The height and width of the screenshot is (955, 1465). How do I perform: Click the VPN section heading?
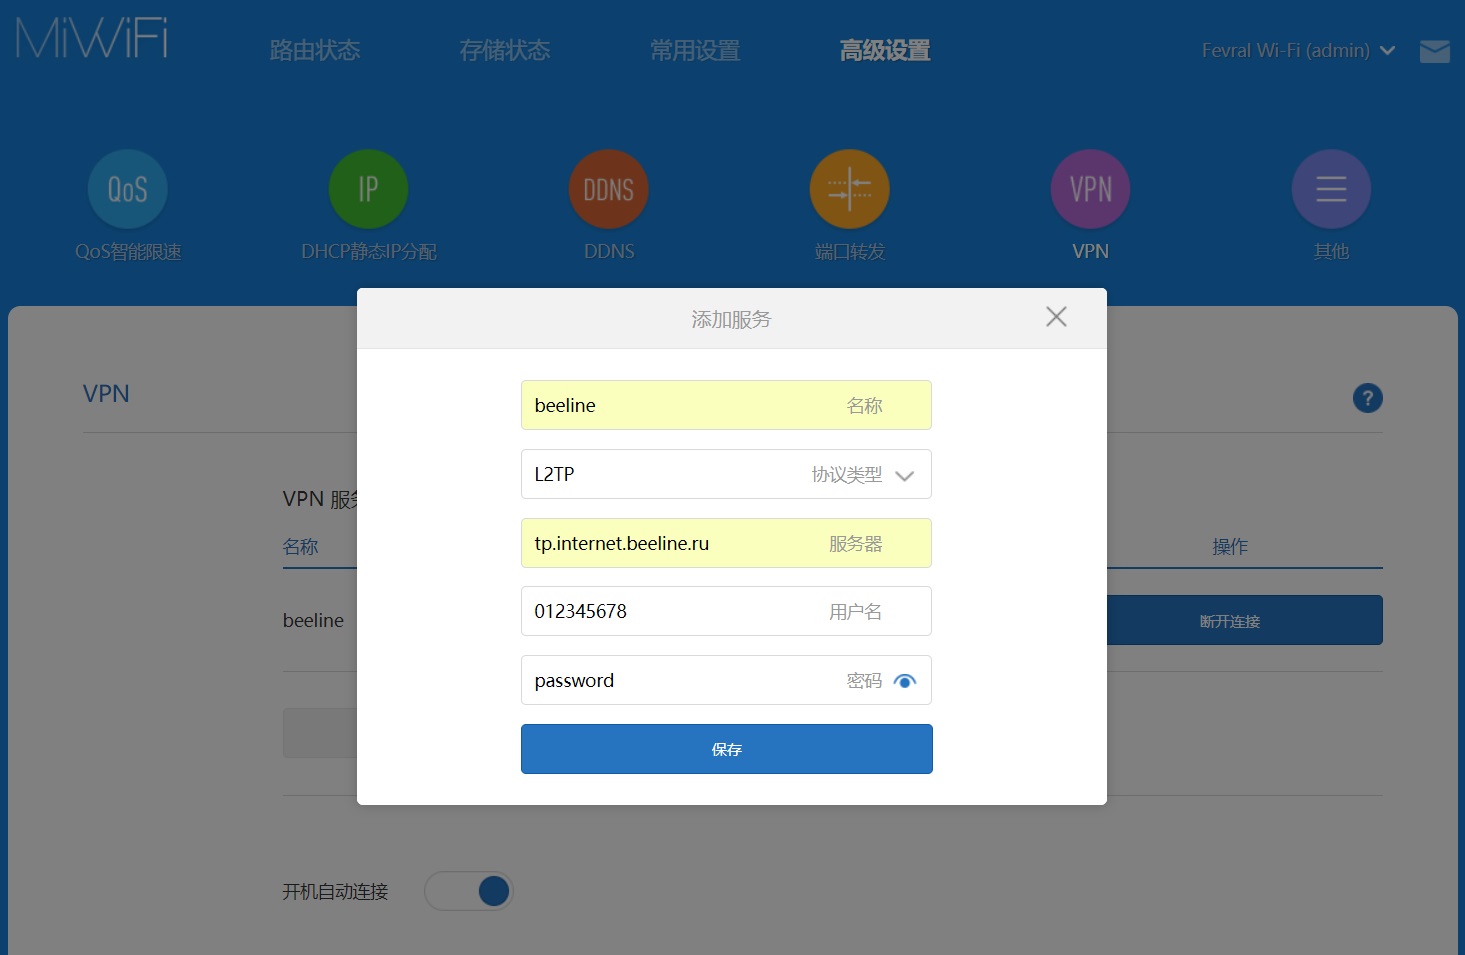point(106,393)
